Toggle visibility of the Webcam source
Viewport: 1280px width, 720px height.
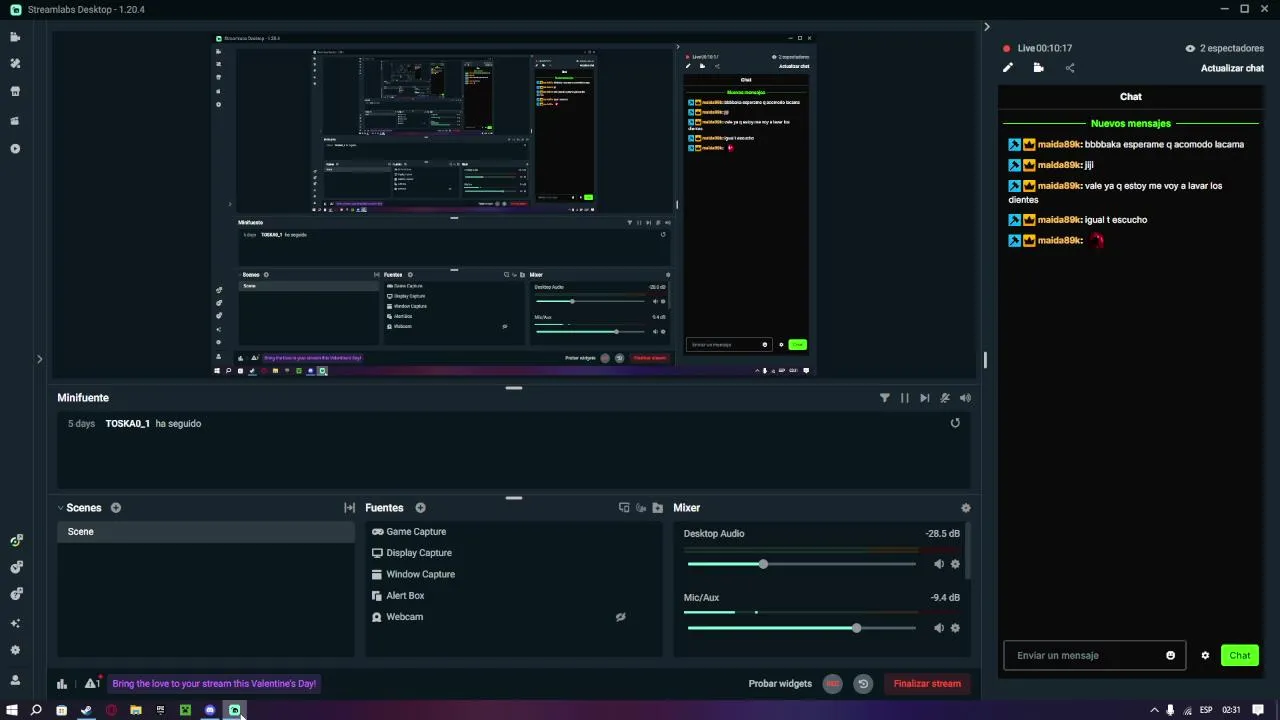pos(620,617)
